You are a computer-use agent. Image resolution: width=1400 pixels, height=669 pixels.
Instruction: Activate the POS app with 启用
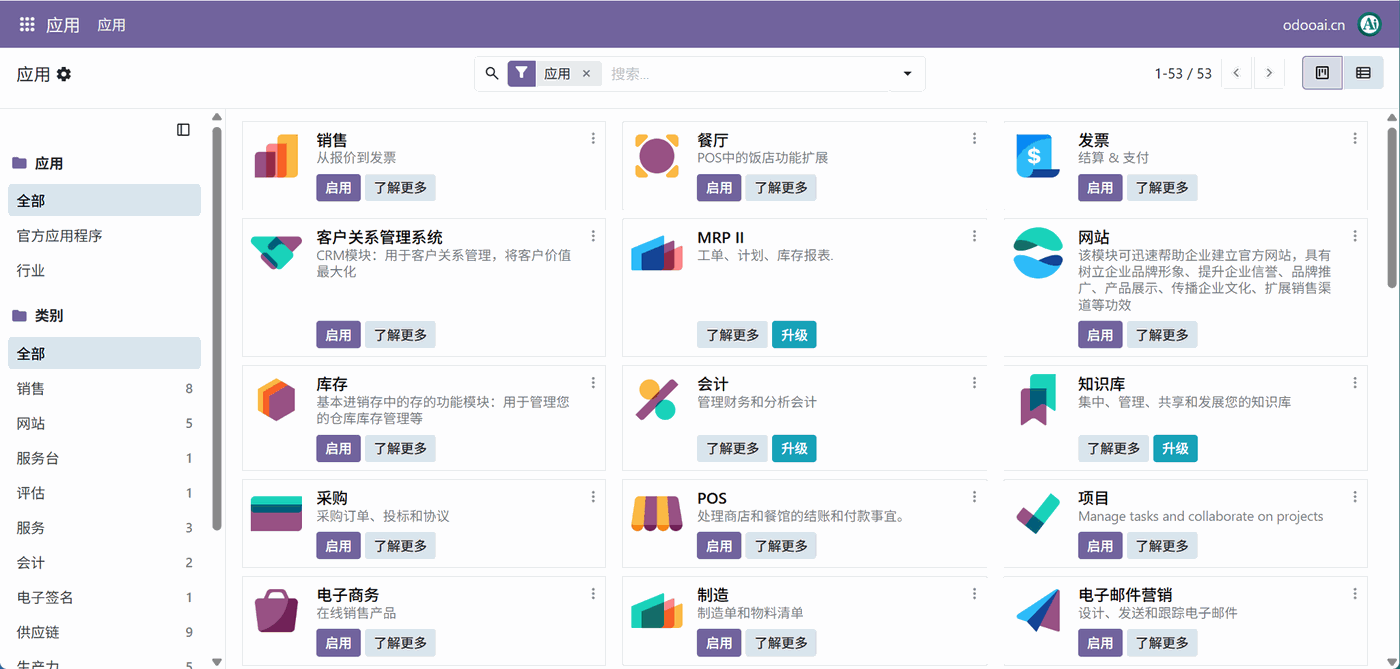click(x=719, y=546)
